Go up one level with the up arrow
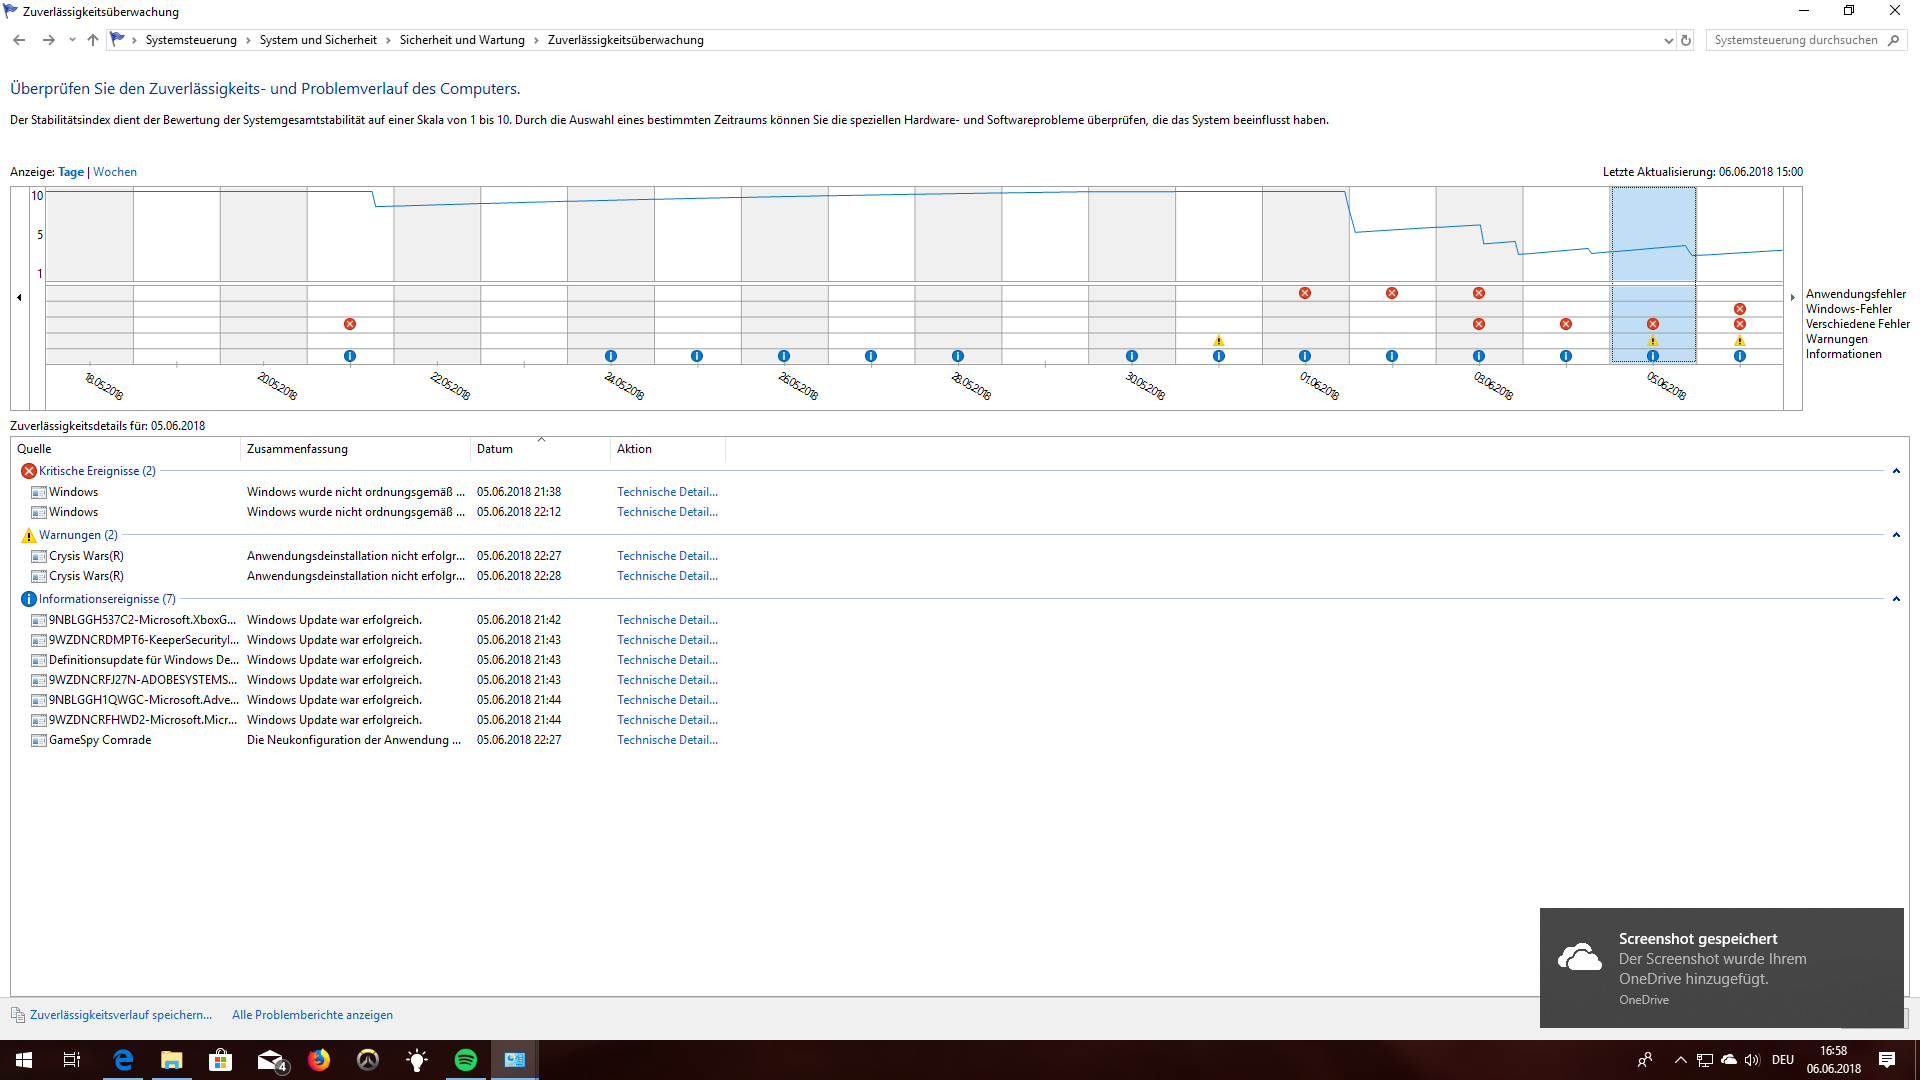Image resolution: width=1920 pixels, height=1080 pixels. (x=93, y=41)
